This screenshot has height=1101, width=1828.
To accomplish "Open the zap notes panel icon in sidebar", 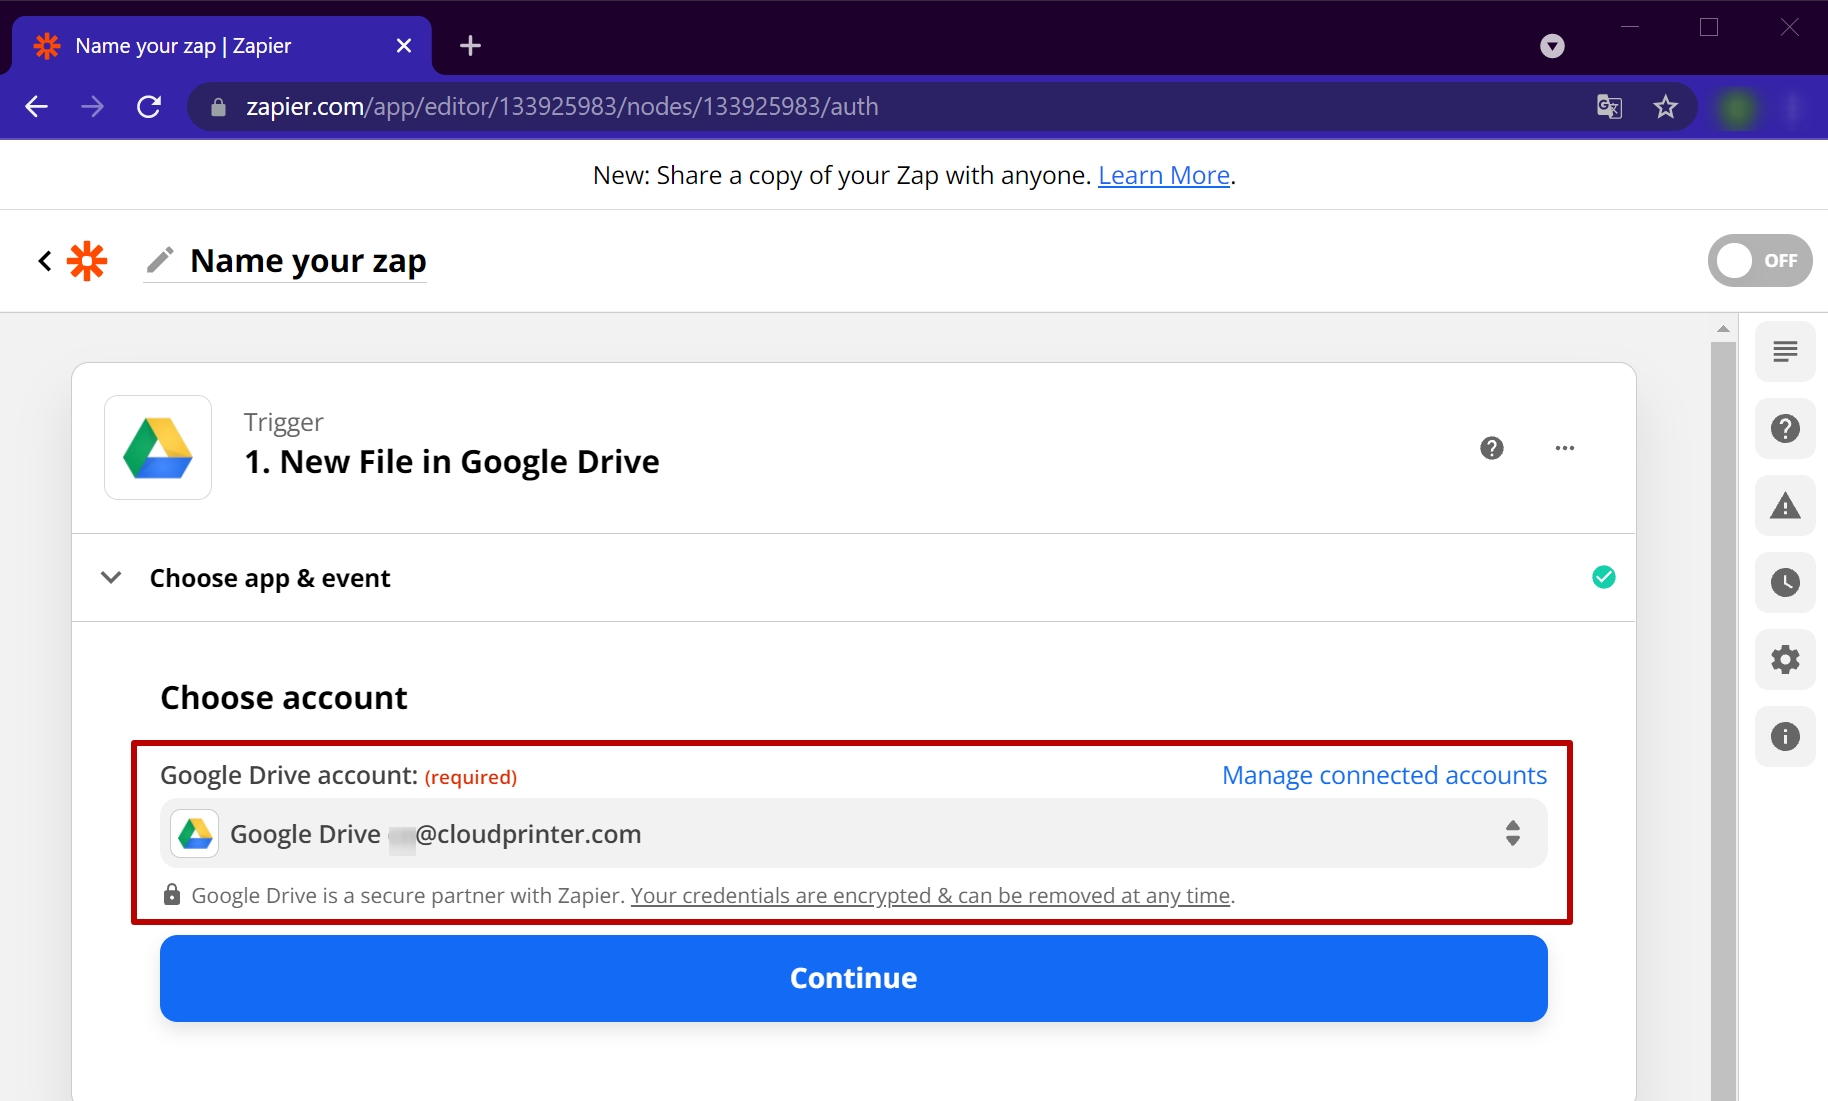I will (1785, 352).
